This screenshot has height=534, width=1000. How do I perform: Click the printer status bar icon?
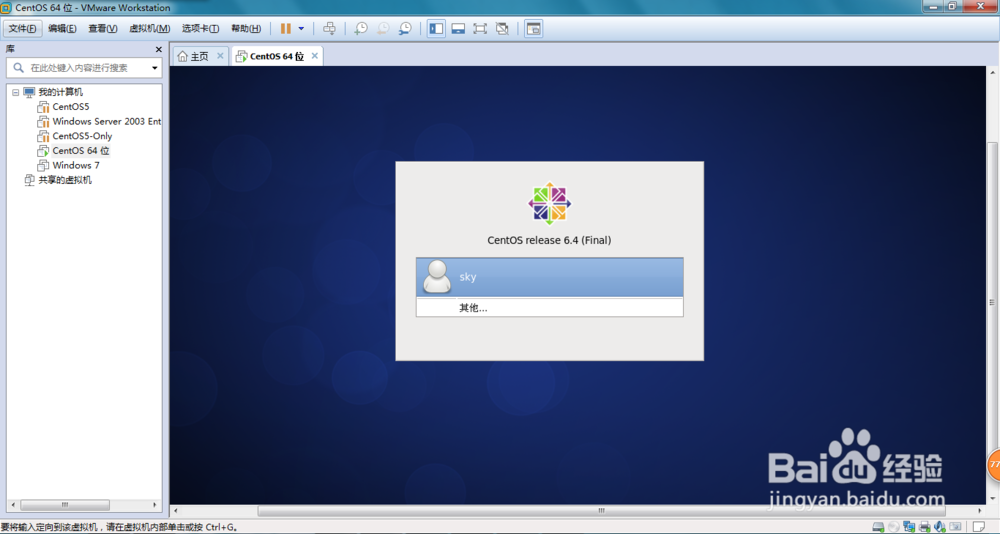click(x=925, y=527)
